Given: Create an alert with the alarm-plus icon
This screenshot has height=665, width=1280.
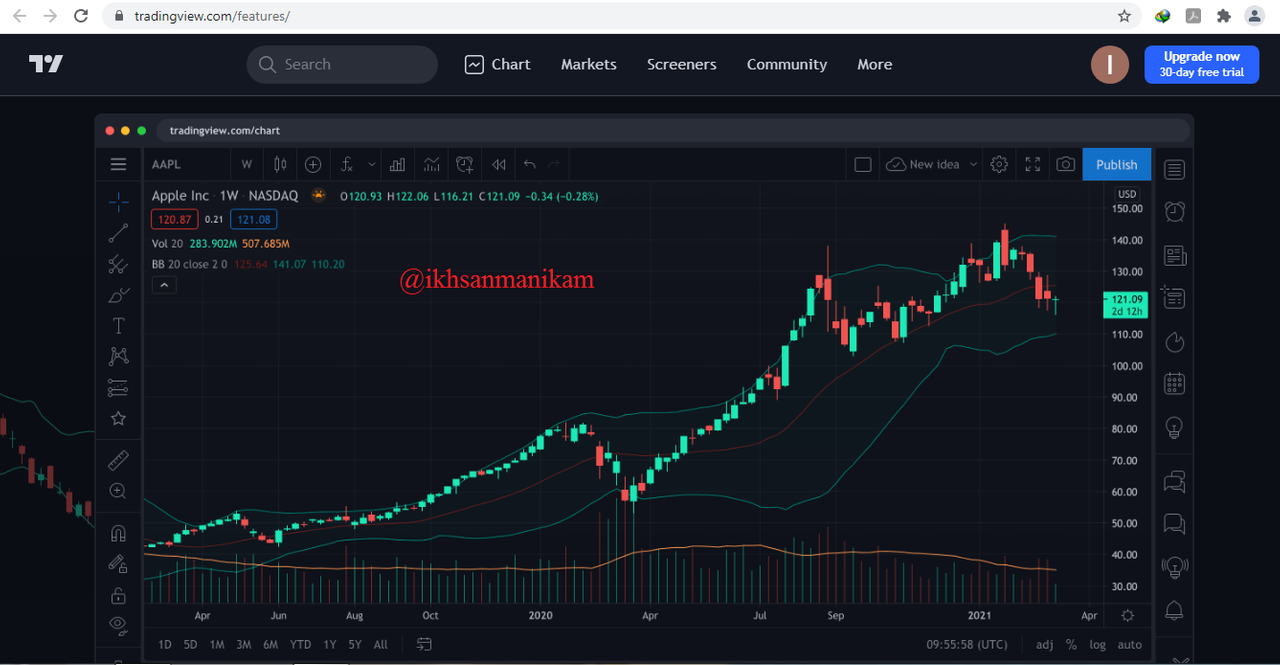Looking at the screenshot, I should pyautogui.click(x=465, y=164).
